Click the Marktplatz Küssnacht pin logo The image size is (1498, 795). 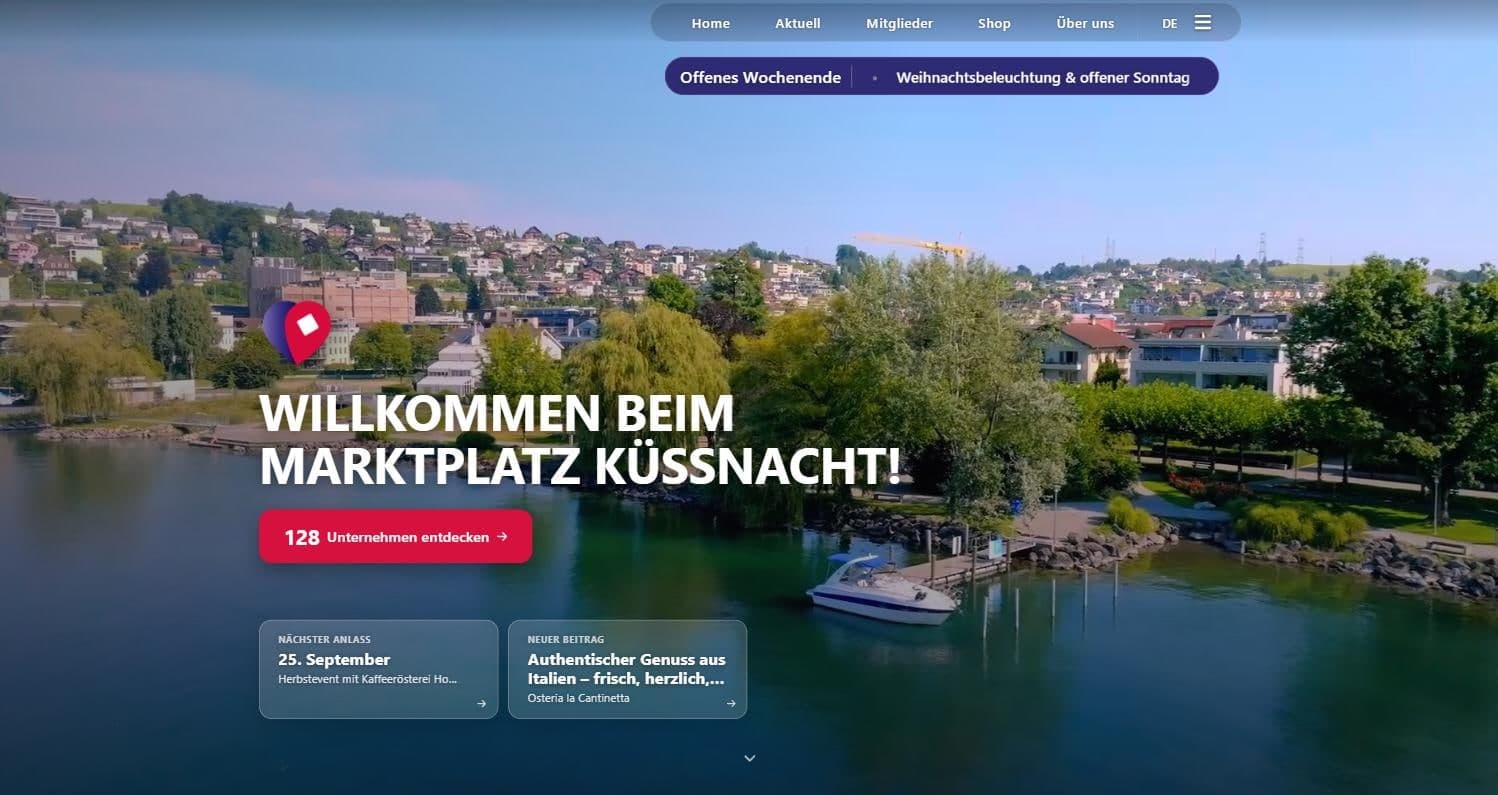tap(296, 333)
